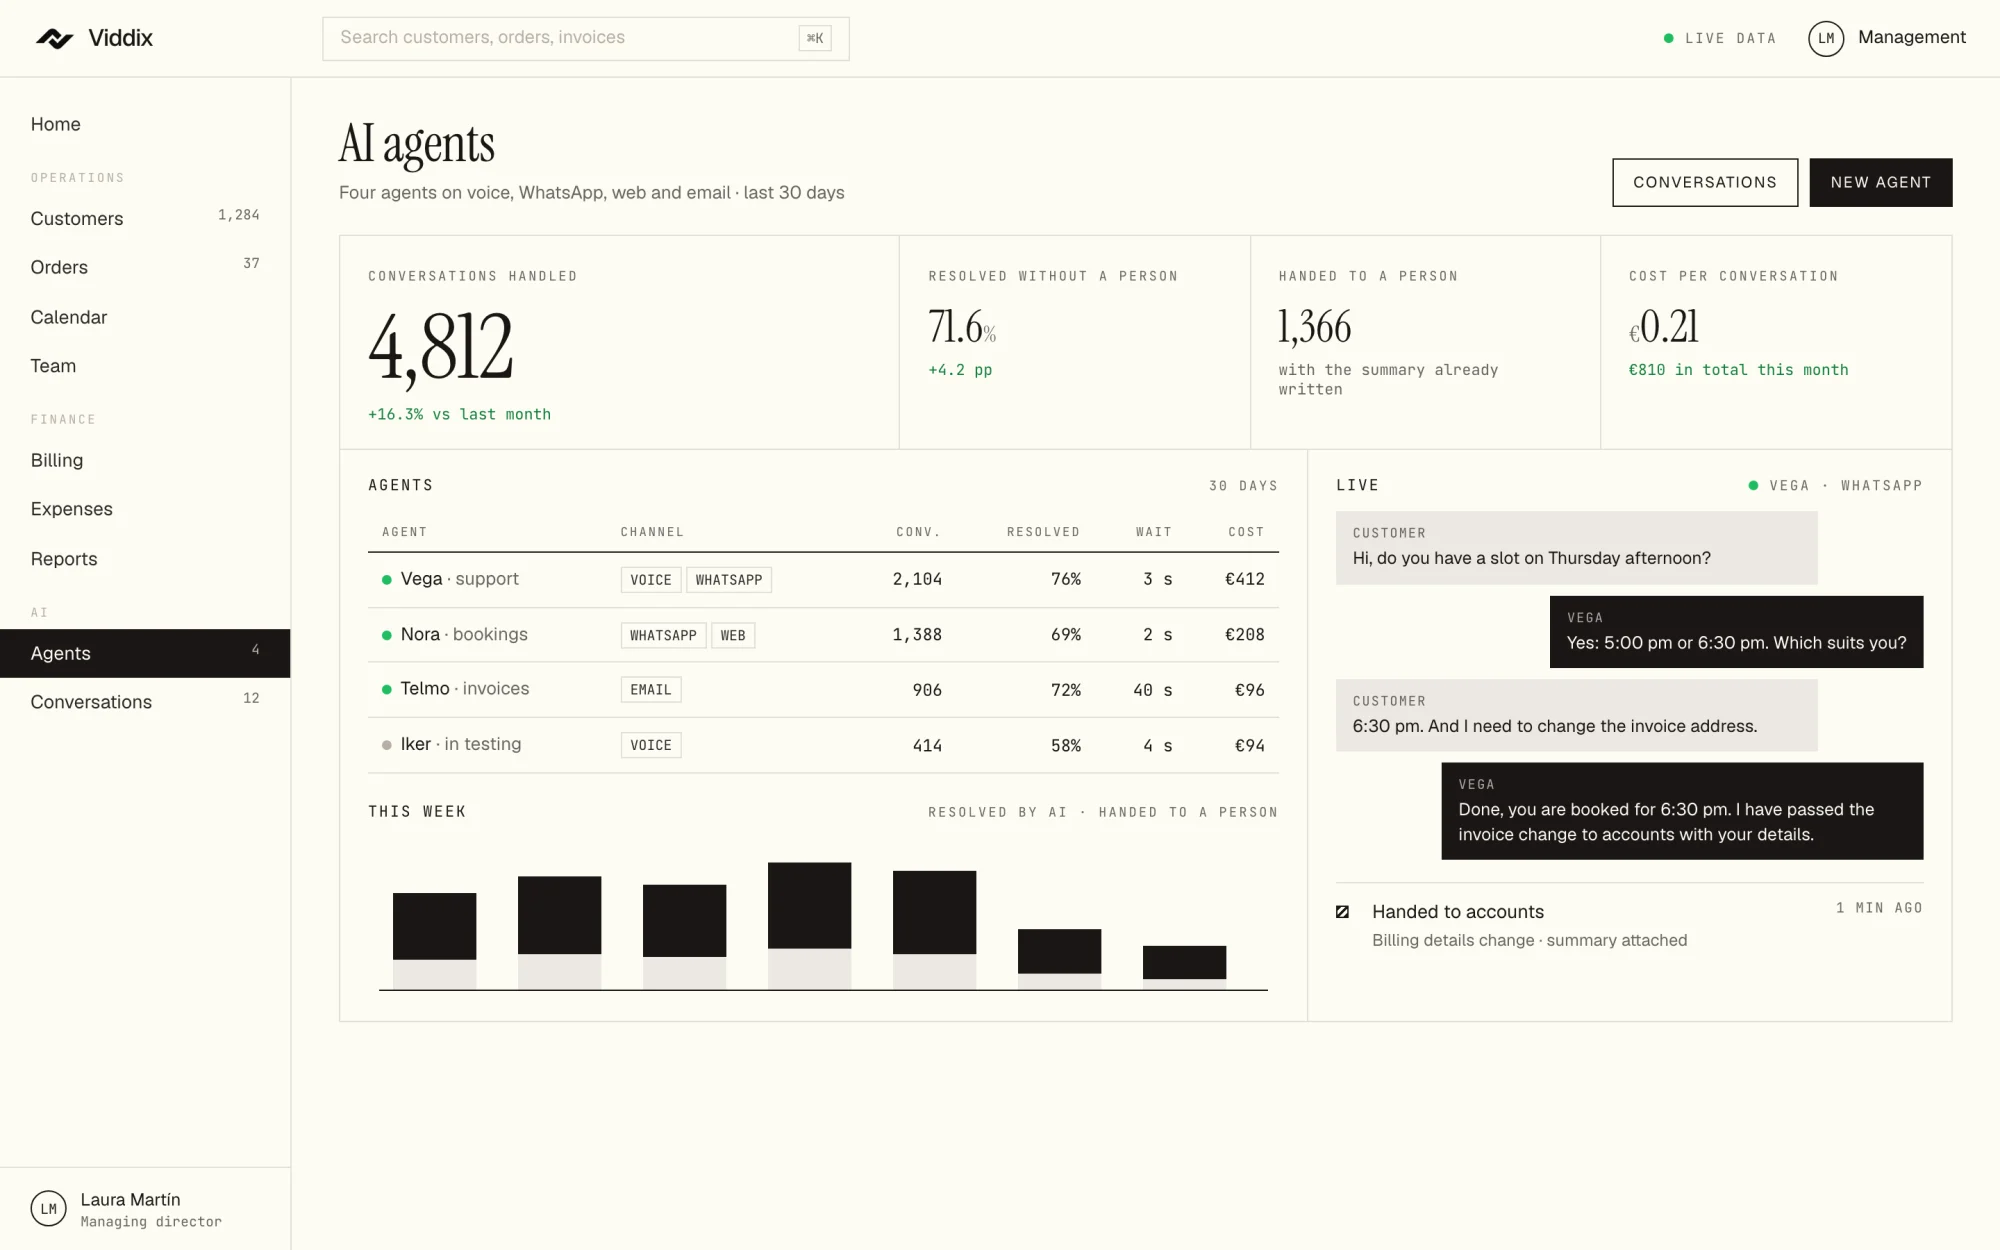Viewport: 2000px width, 1250px height.
Task: Click Laura Martín's profile name
Action: click(x=130, y=1199)
